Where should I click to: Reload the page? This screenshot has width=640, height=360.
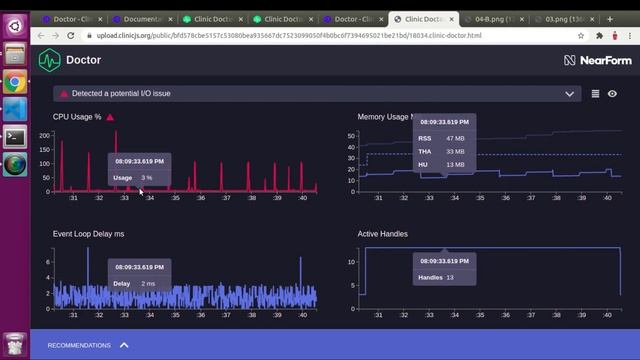tap(71, 36)
